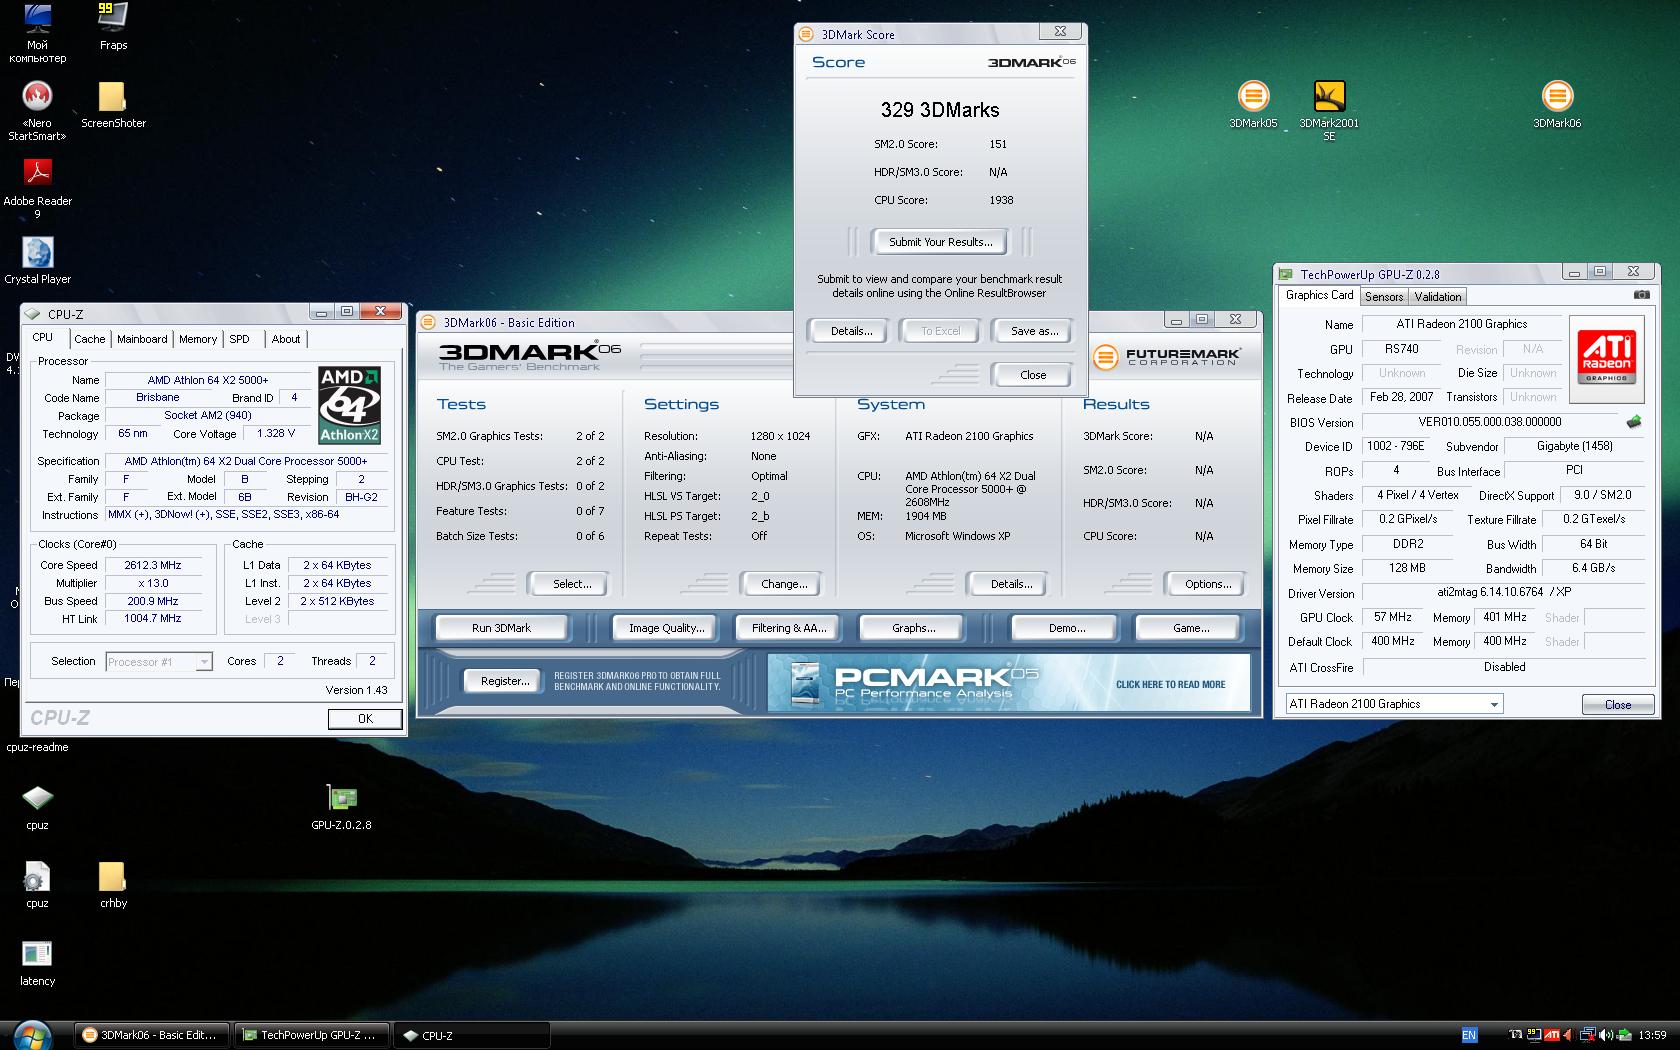Open the GPU-Z.0.2.8 desktop icon
Image resolution: width=1680 pixels, height=1050 pixels.
coord(341,807)
